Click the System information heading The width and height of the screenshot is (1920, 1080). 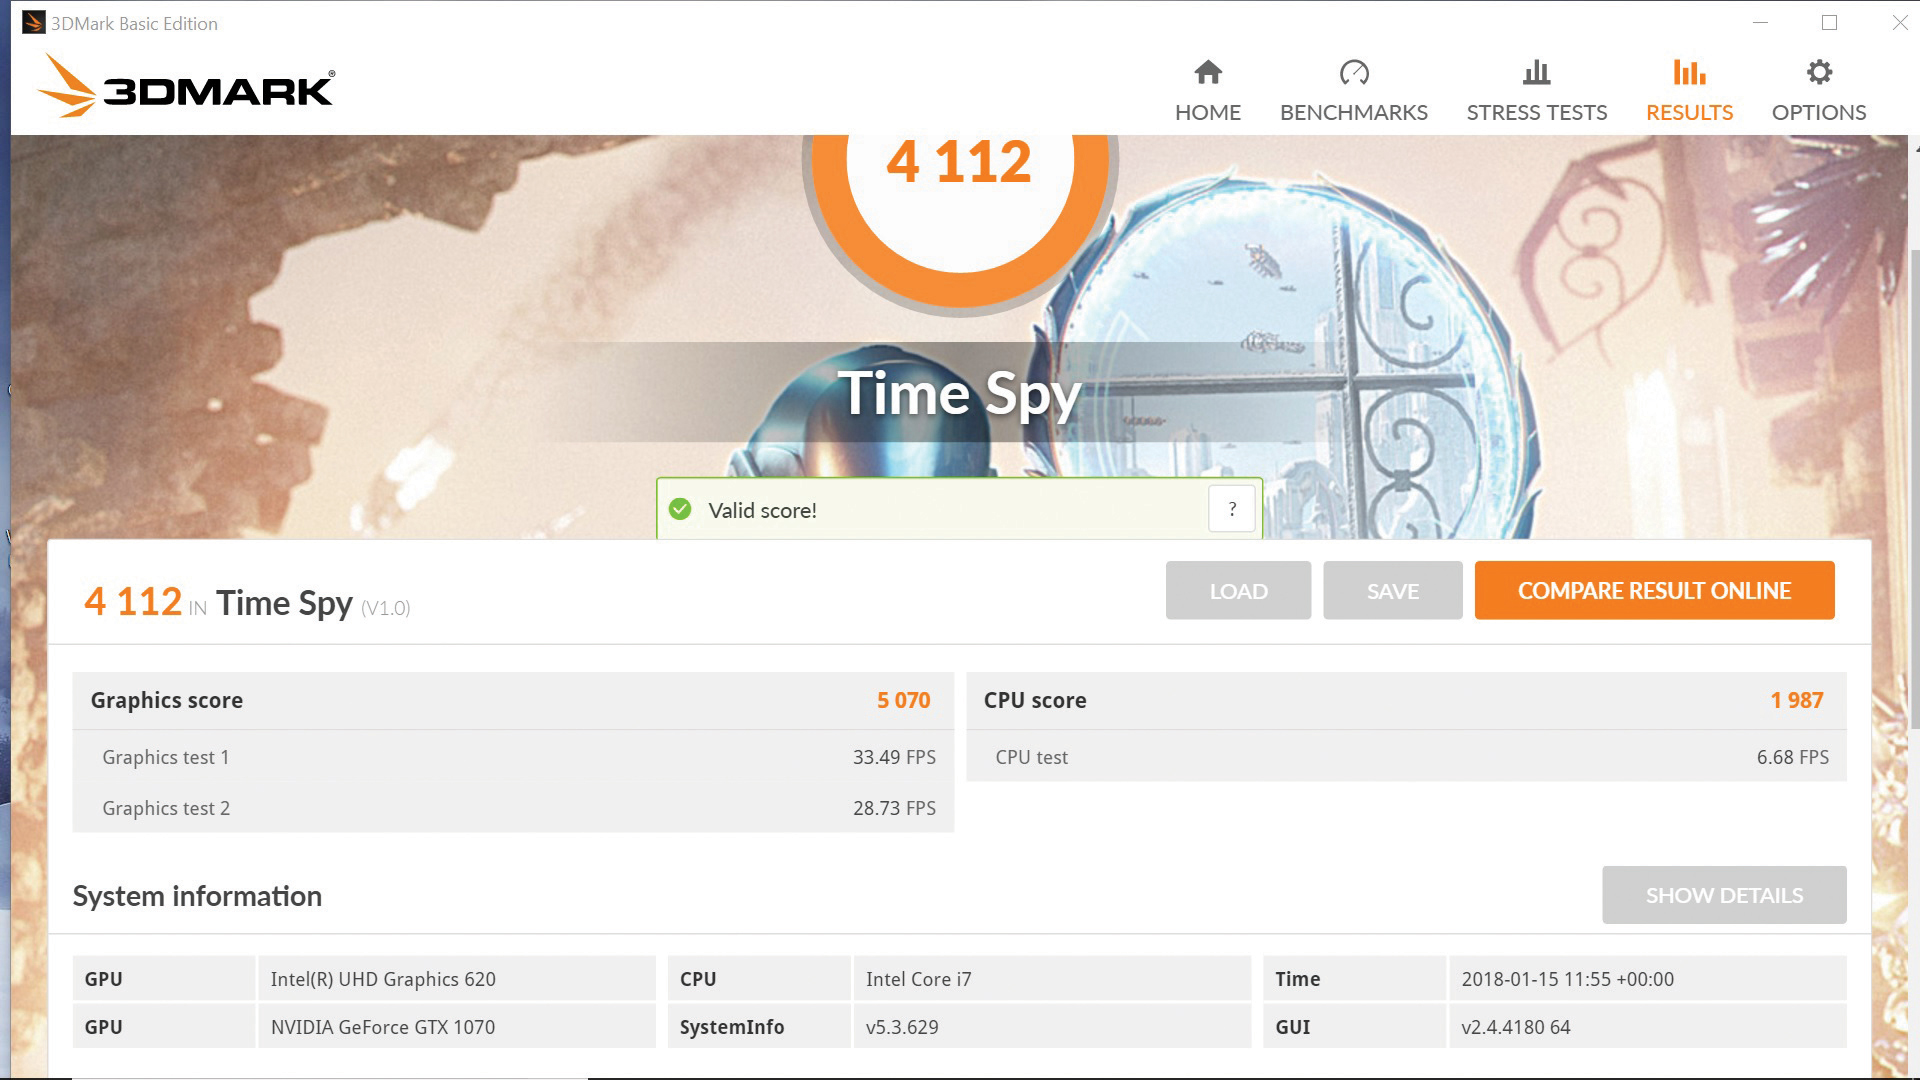[x=197, y=896]
